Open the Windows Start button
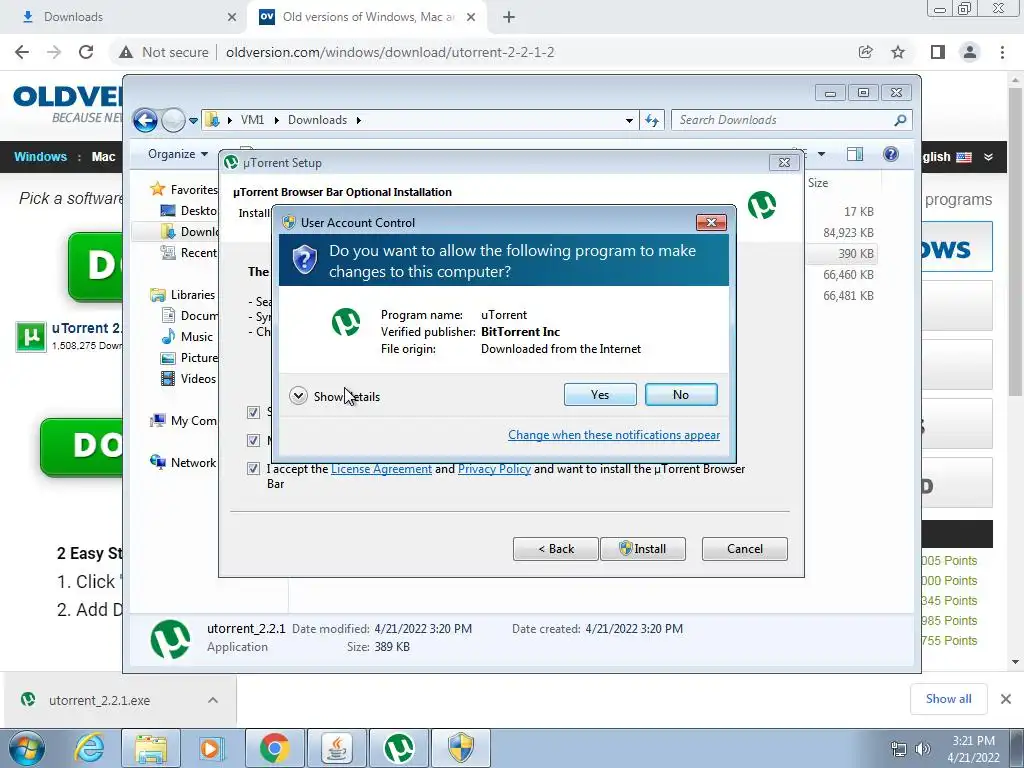1024x768 pixels. tap(26, 748)
